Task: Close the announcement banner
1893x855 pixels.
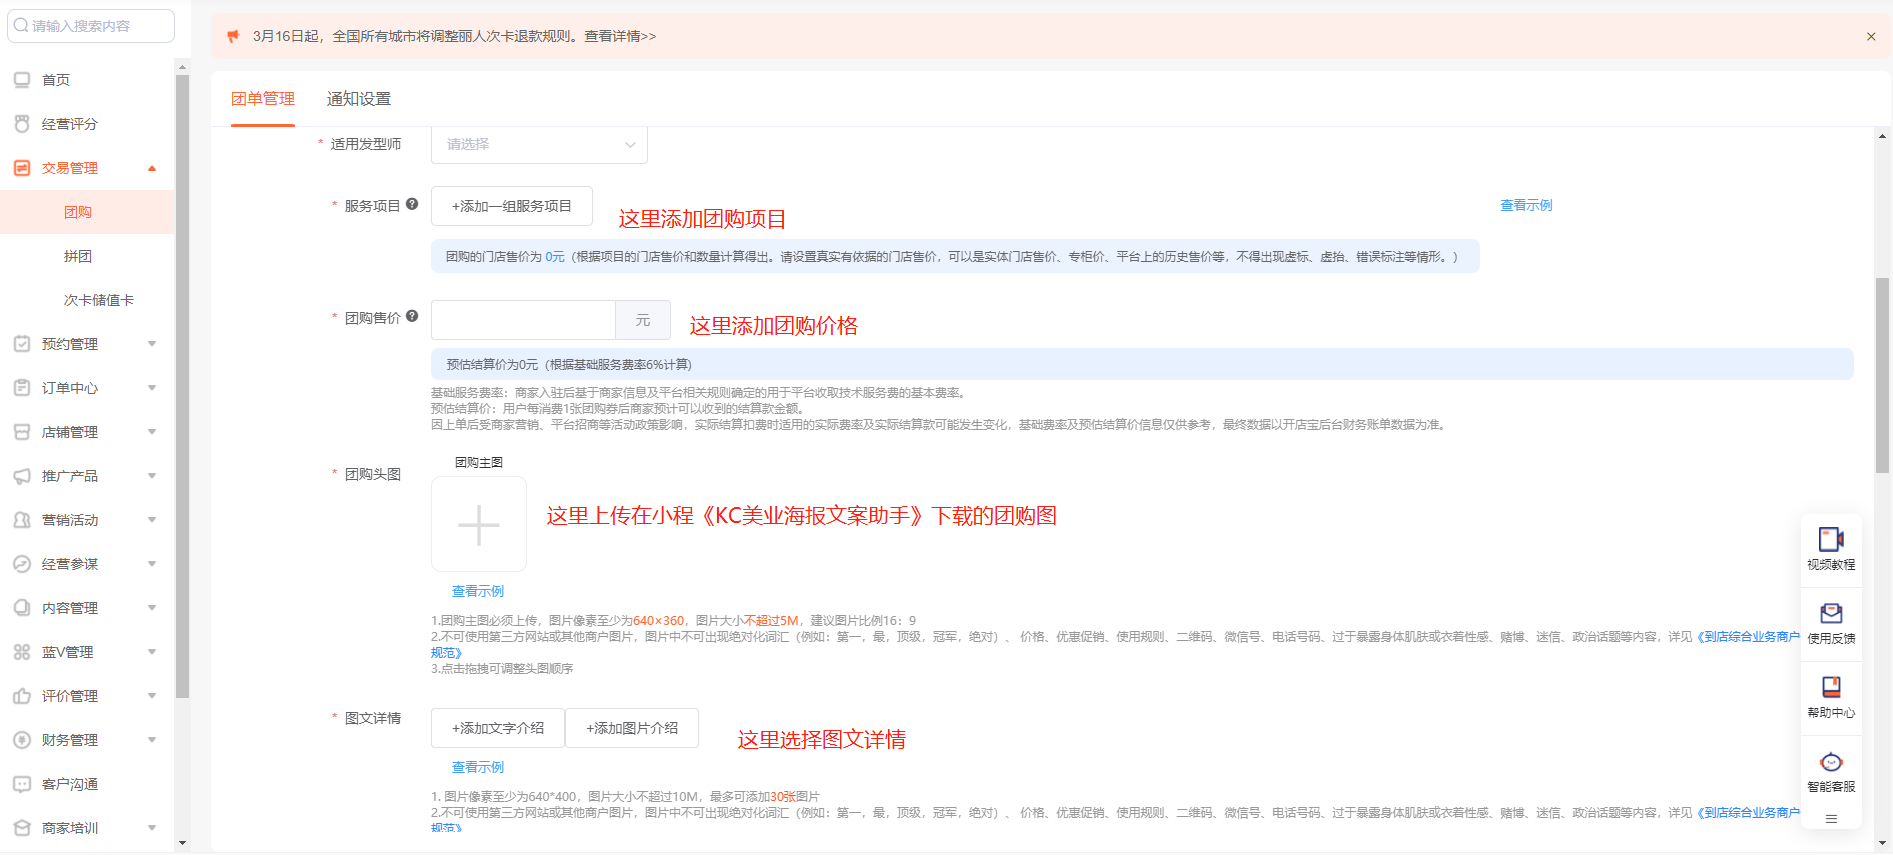Action: 1871,37
